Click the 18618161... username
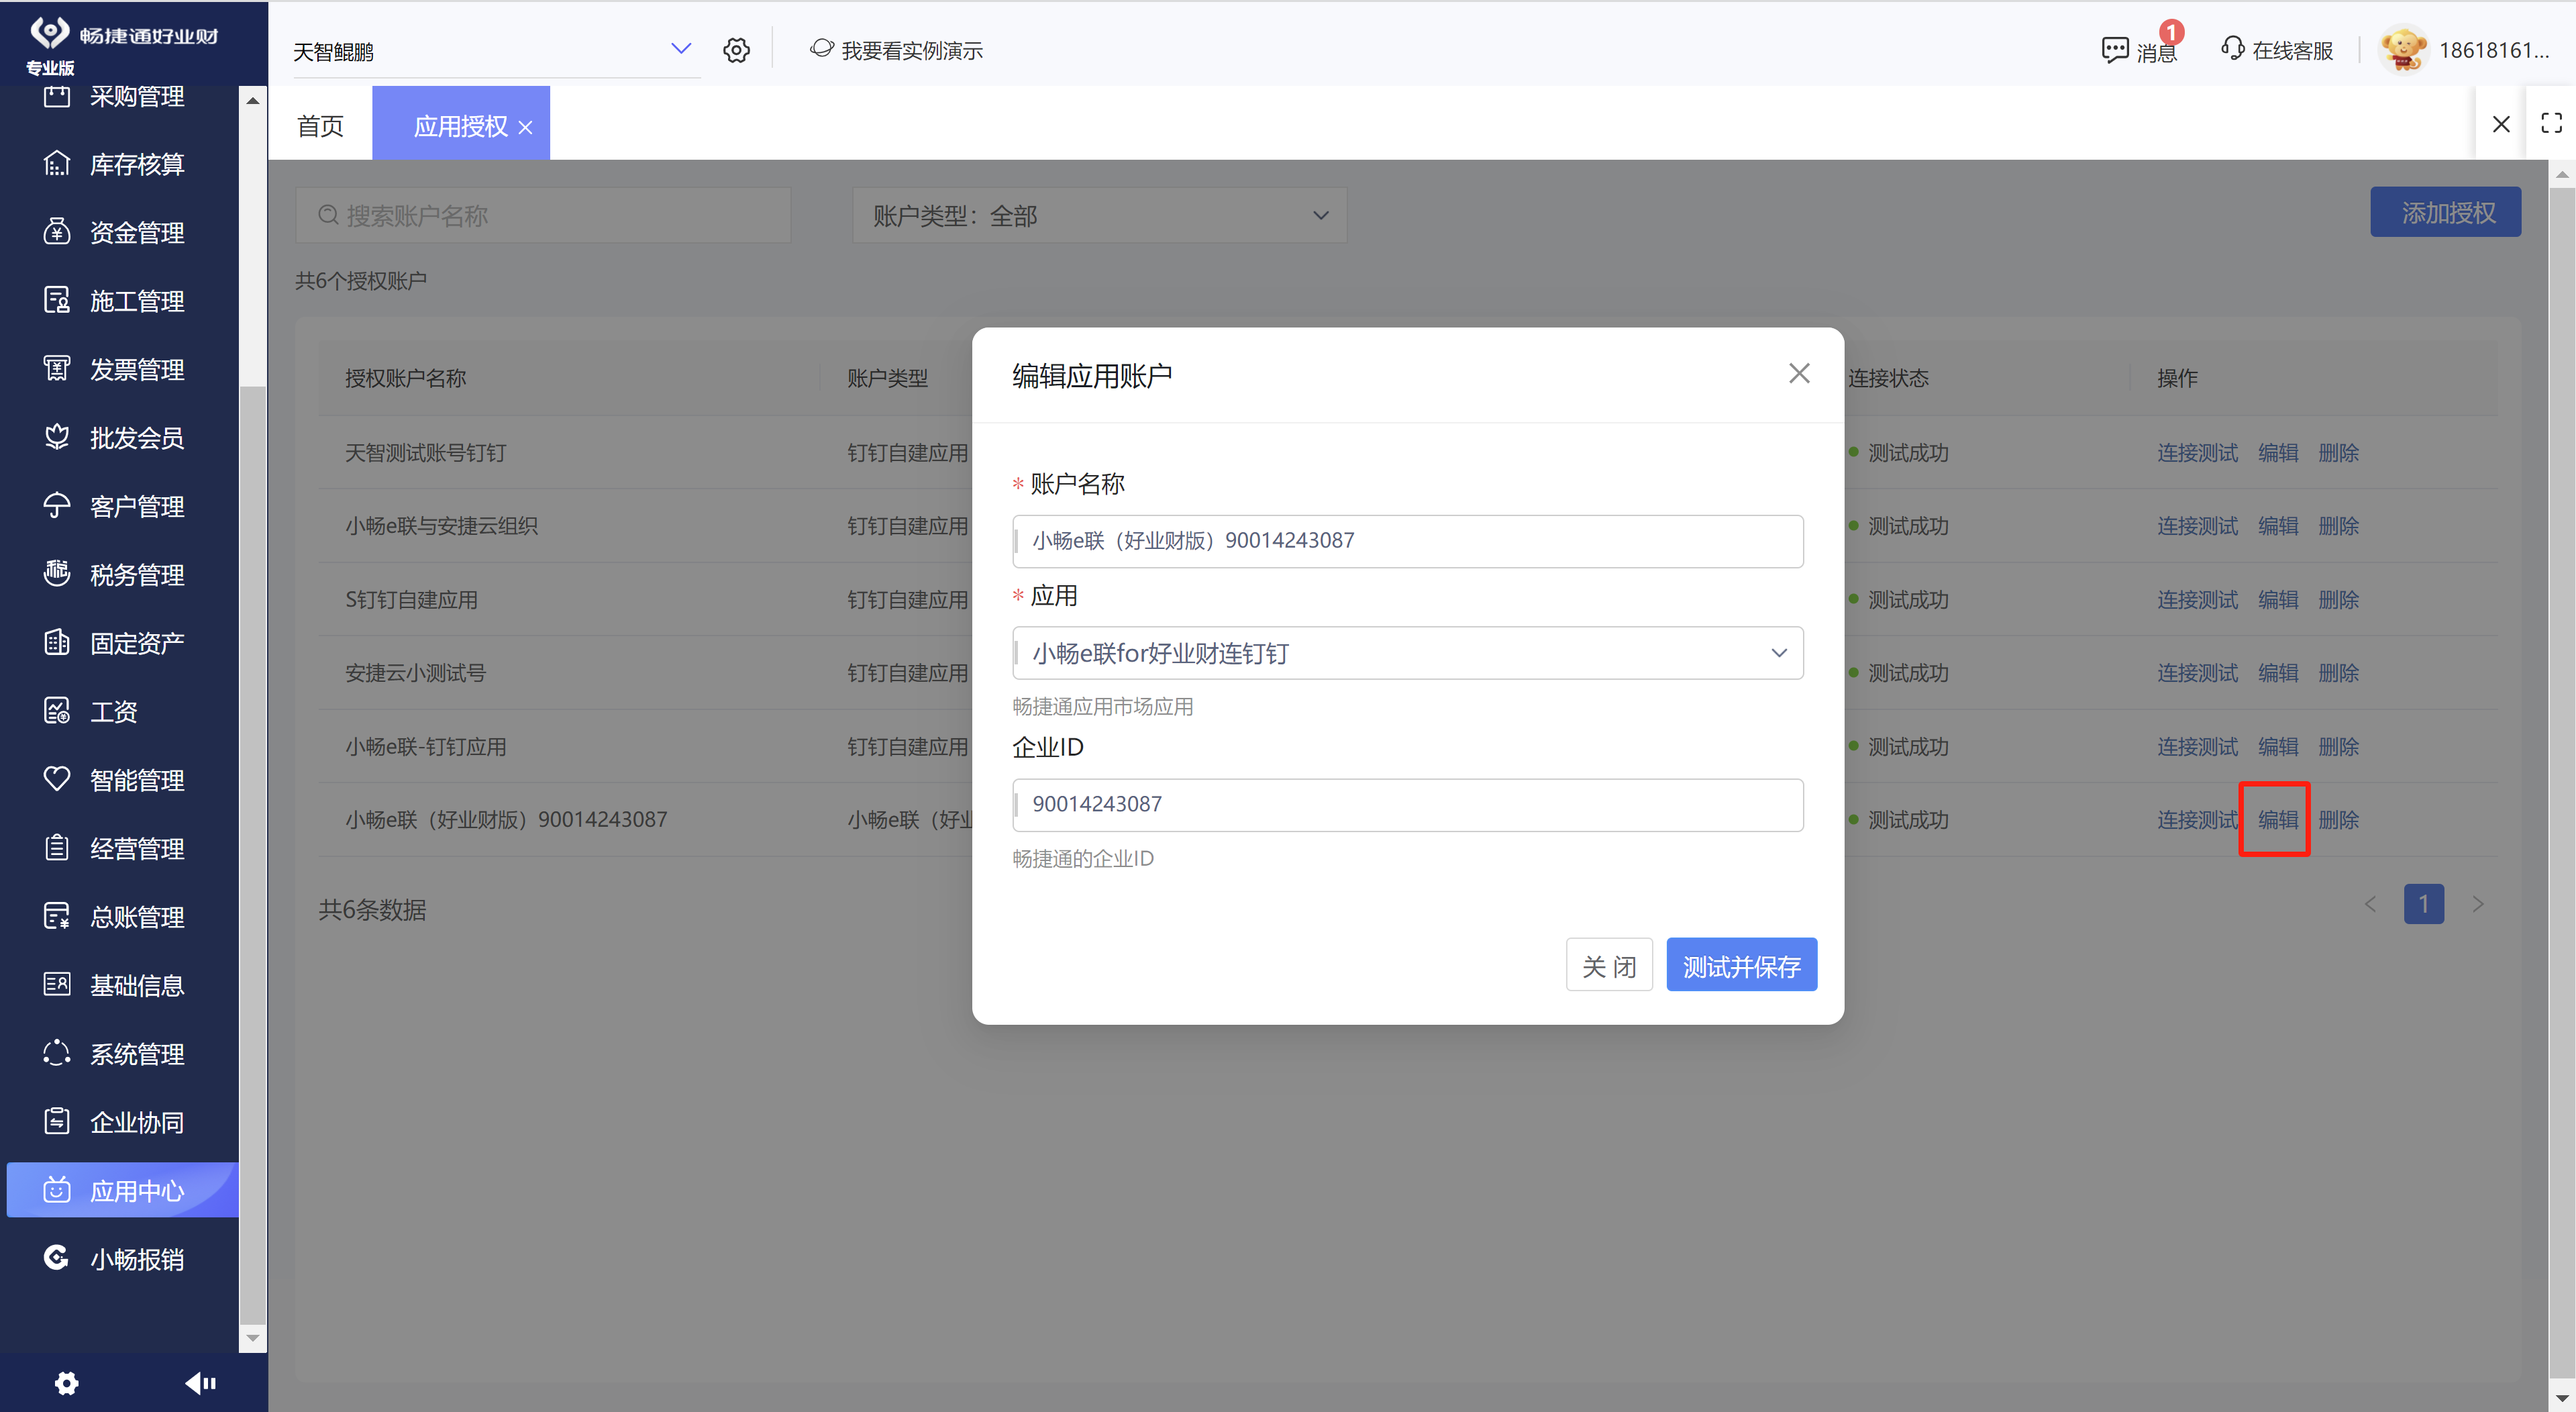 (x=2494, y=50)
